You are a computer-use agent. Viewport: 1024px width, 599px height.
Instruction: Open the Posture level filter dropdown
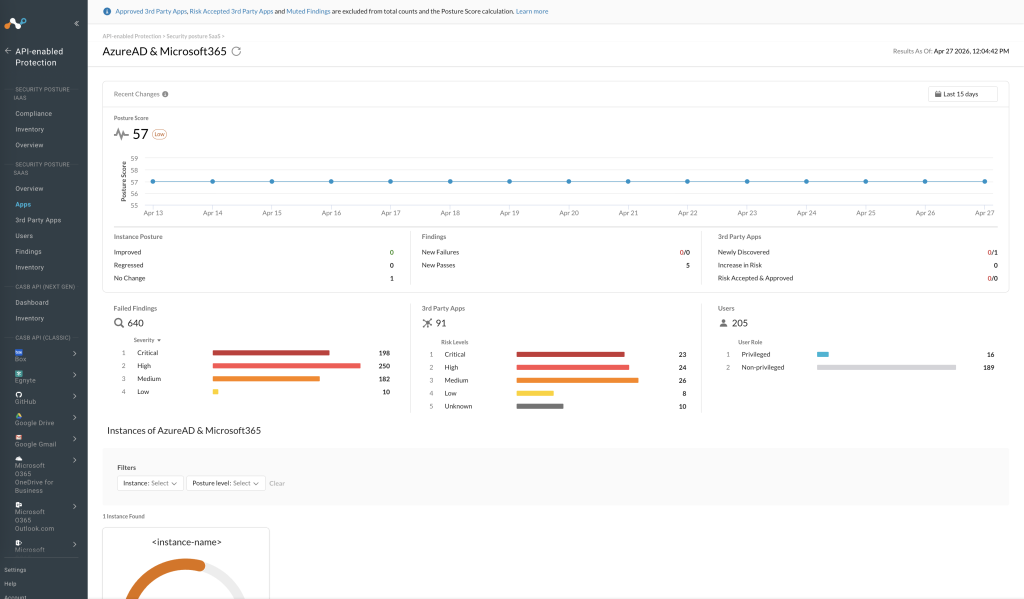point(225,483)
